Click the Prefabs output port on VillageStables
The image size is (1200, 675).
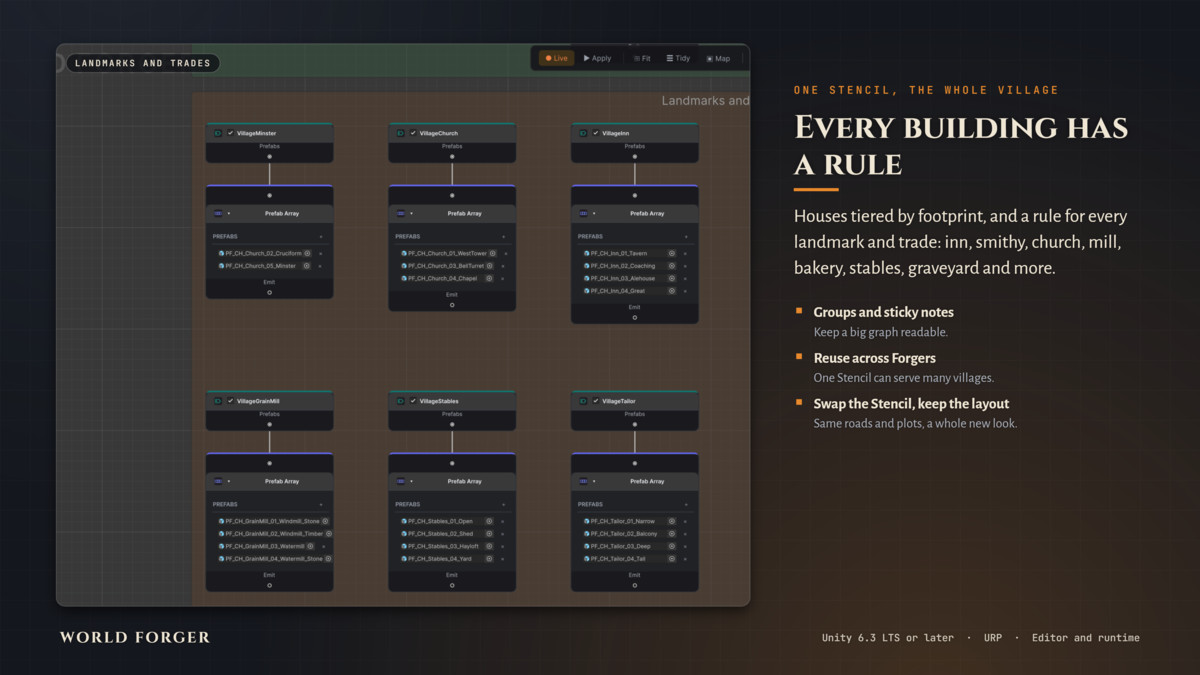coord(452,424)
